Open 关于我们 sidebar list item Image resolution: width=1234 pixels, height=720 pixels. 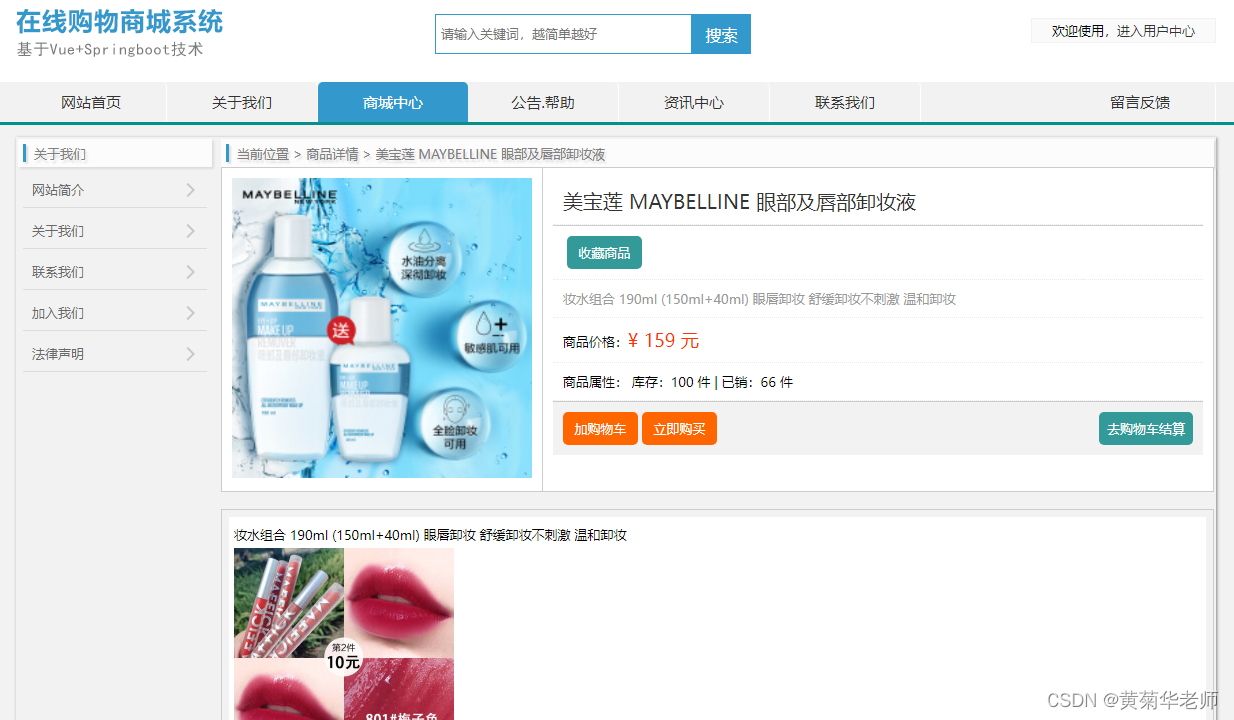coord(114,231)
